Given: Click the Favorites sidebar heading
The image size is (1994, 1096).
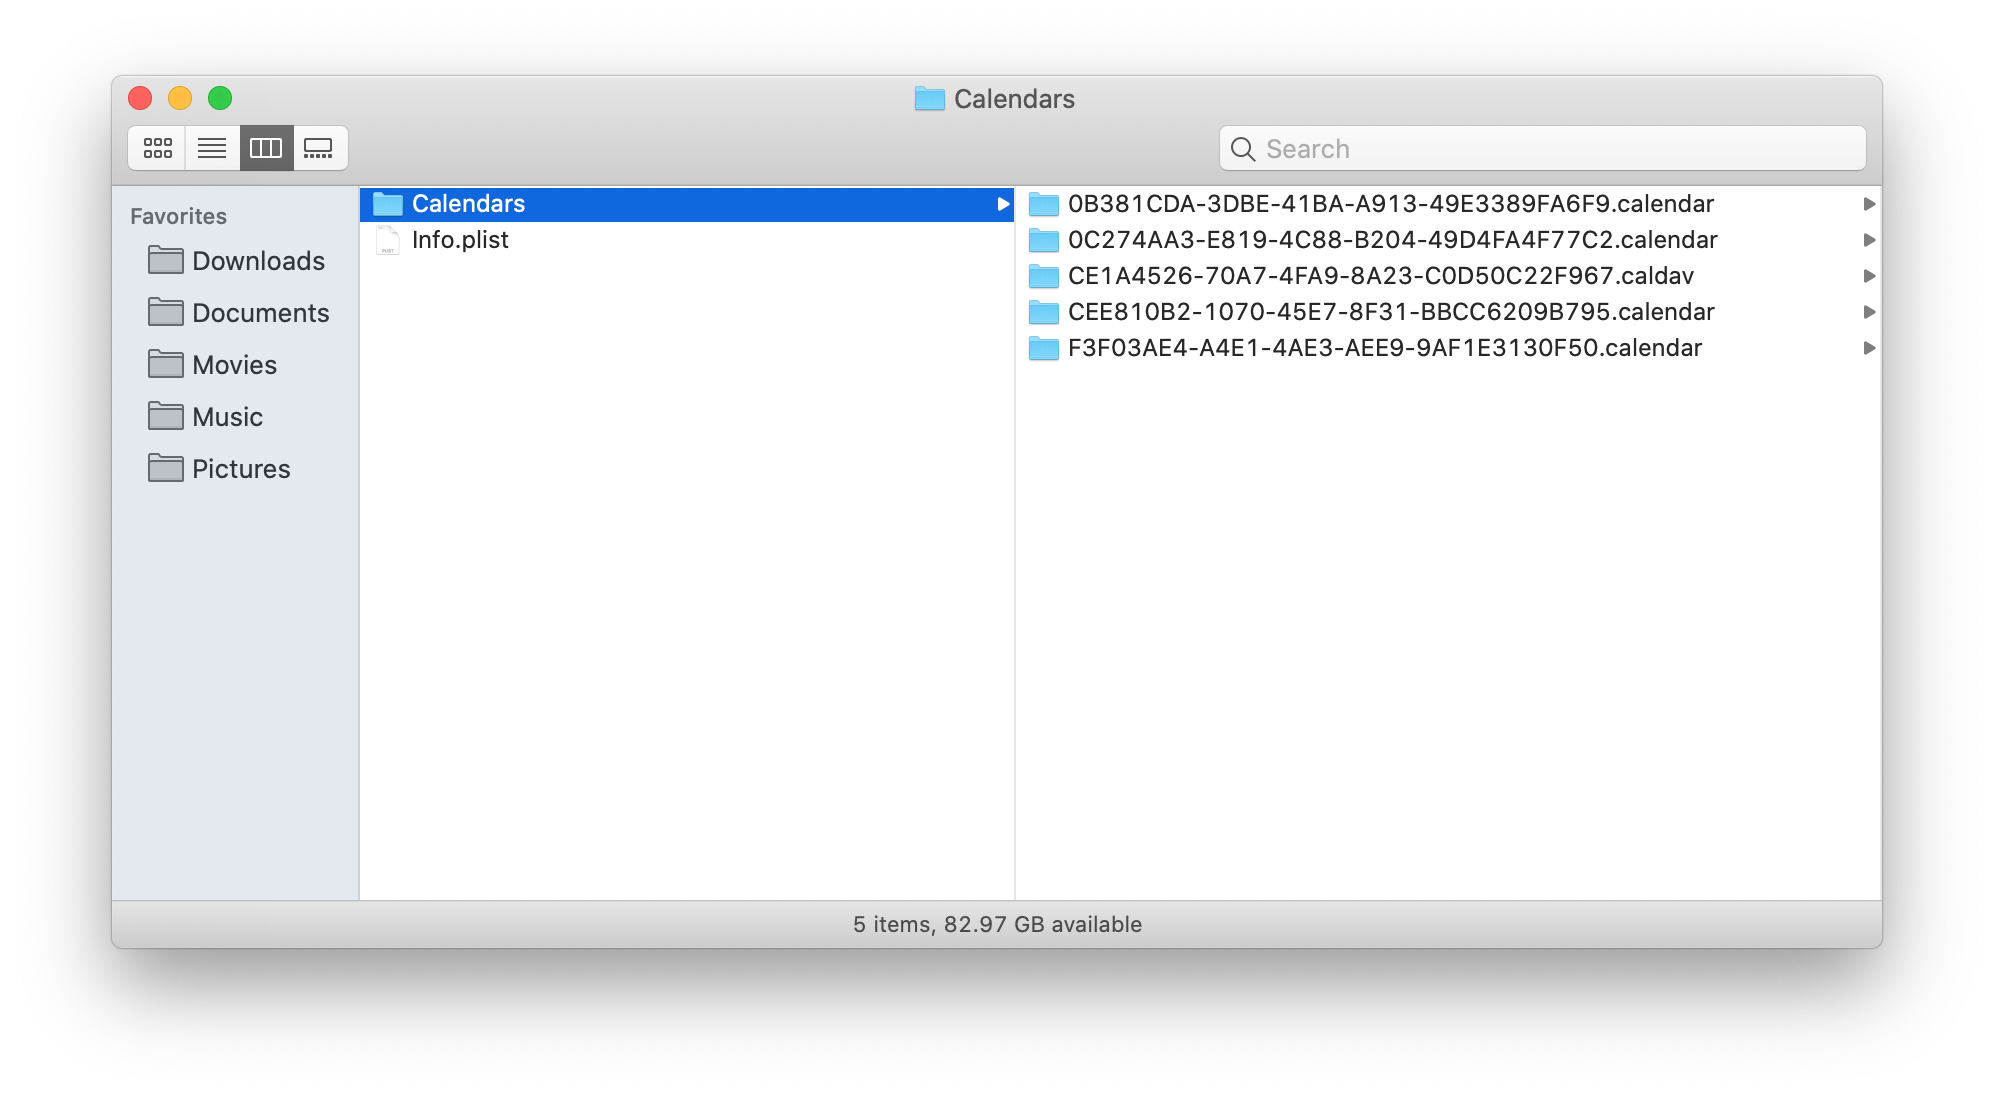Looking at the screenshot, I should coord(178,216).
